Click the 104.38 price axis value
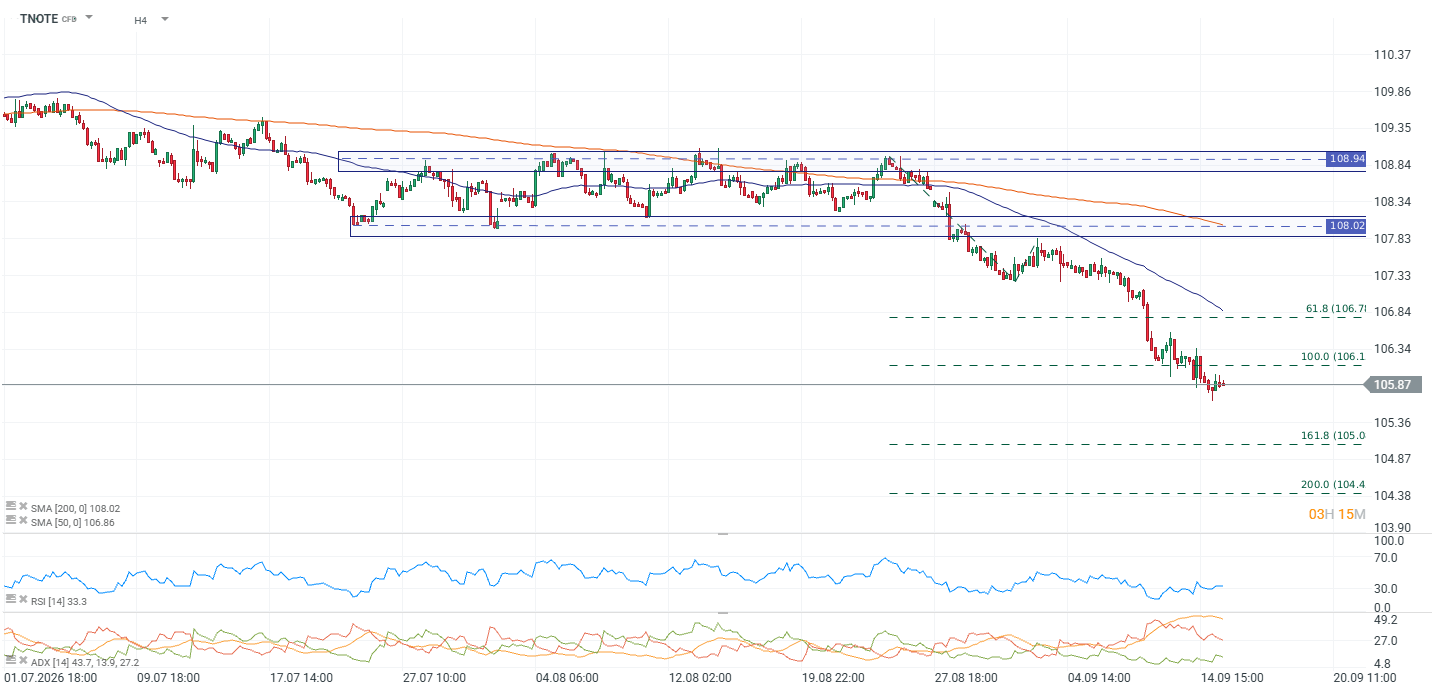 [x=1392, y=495]
